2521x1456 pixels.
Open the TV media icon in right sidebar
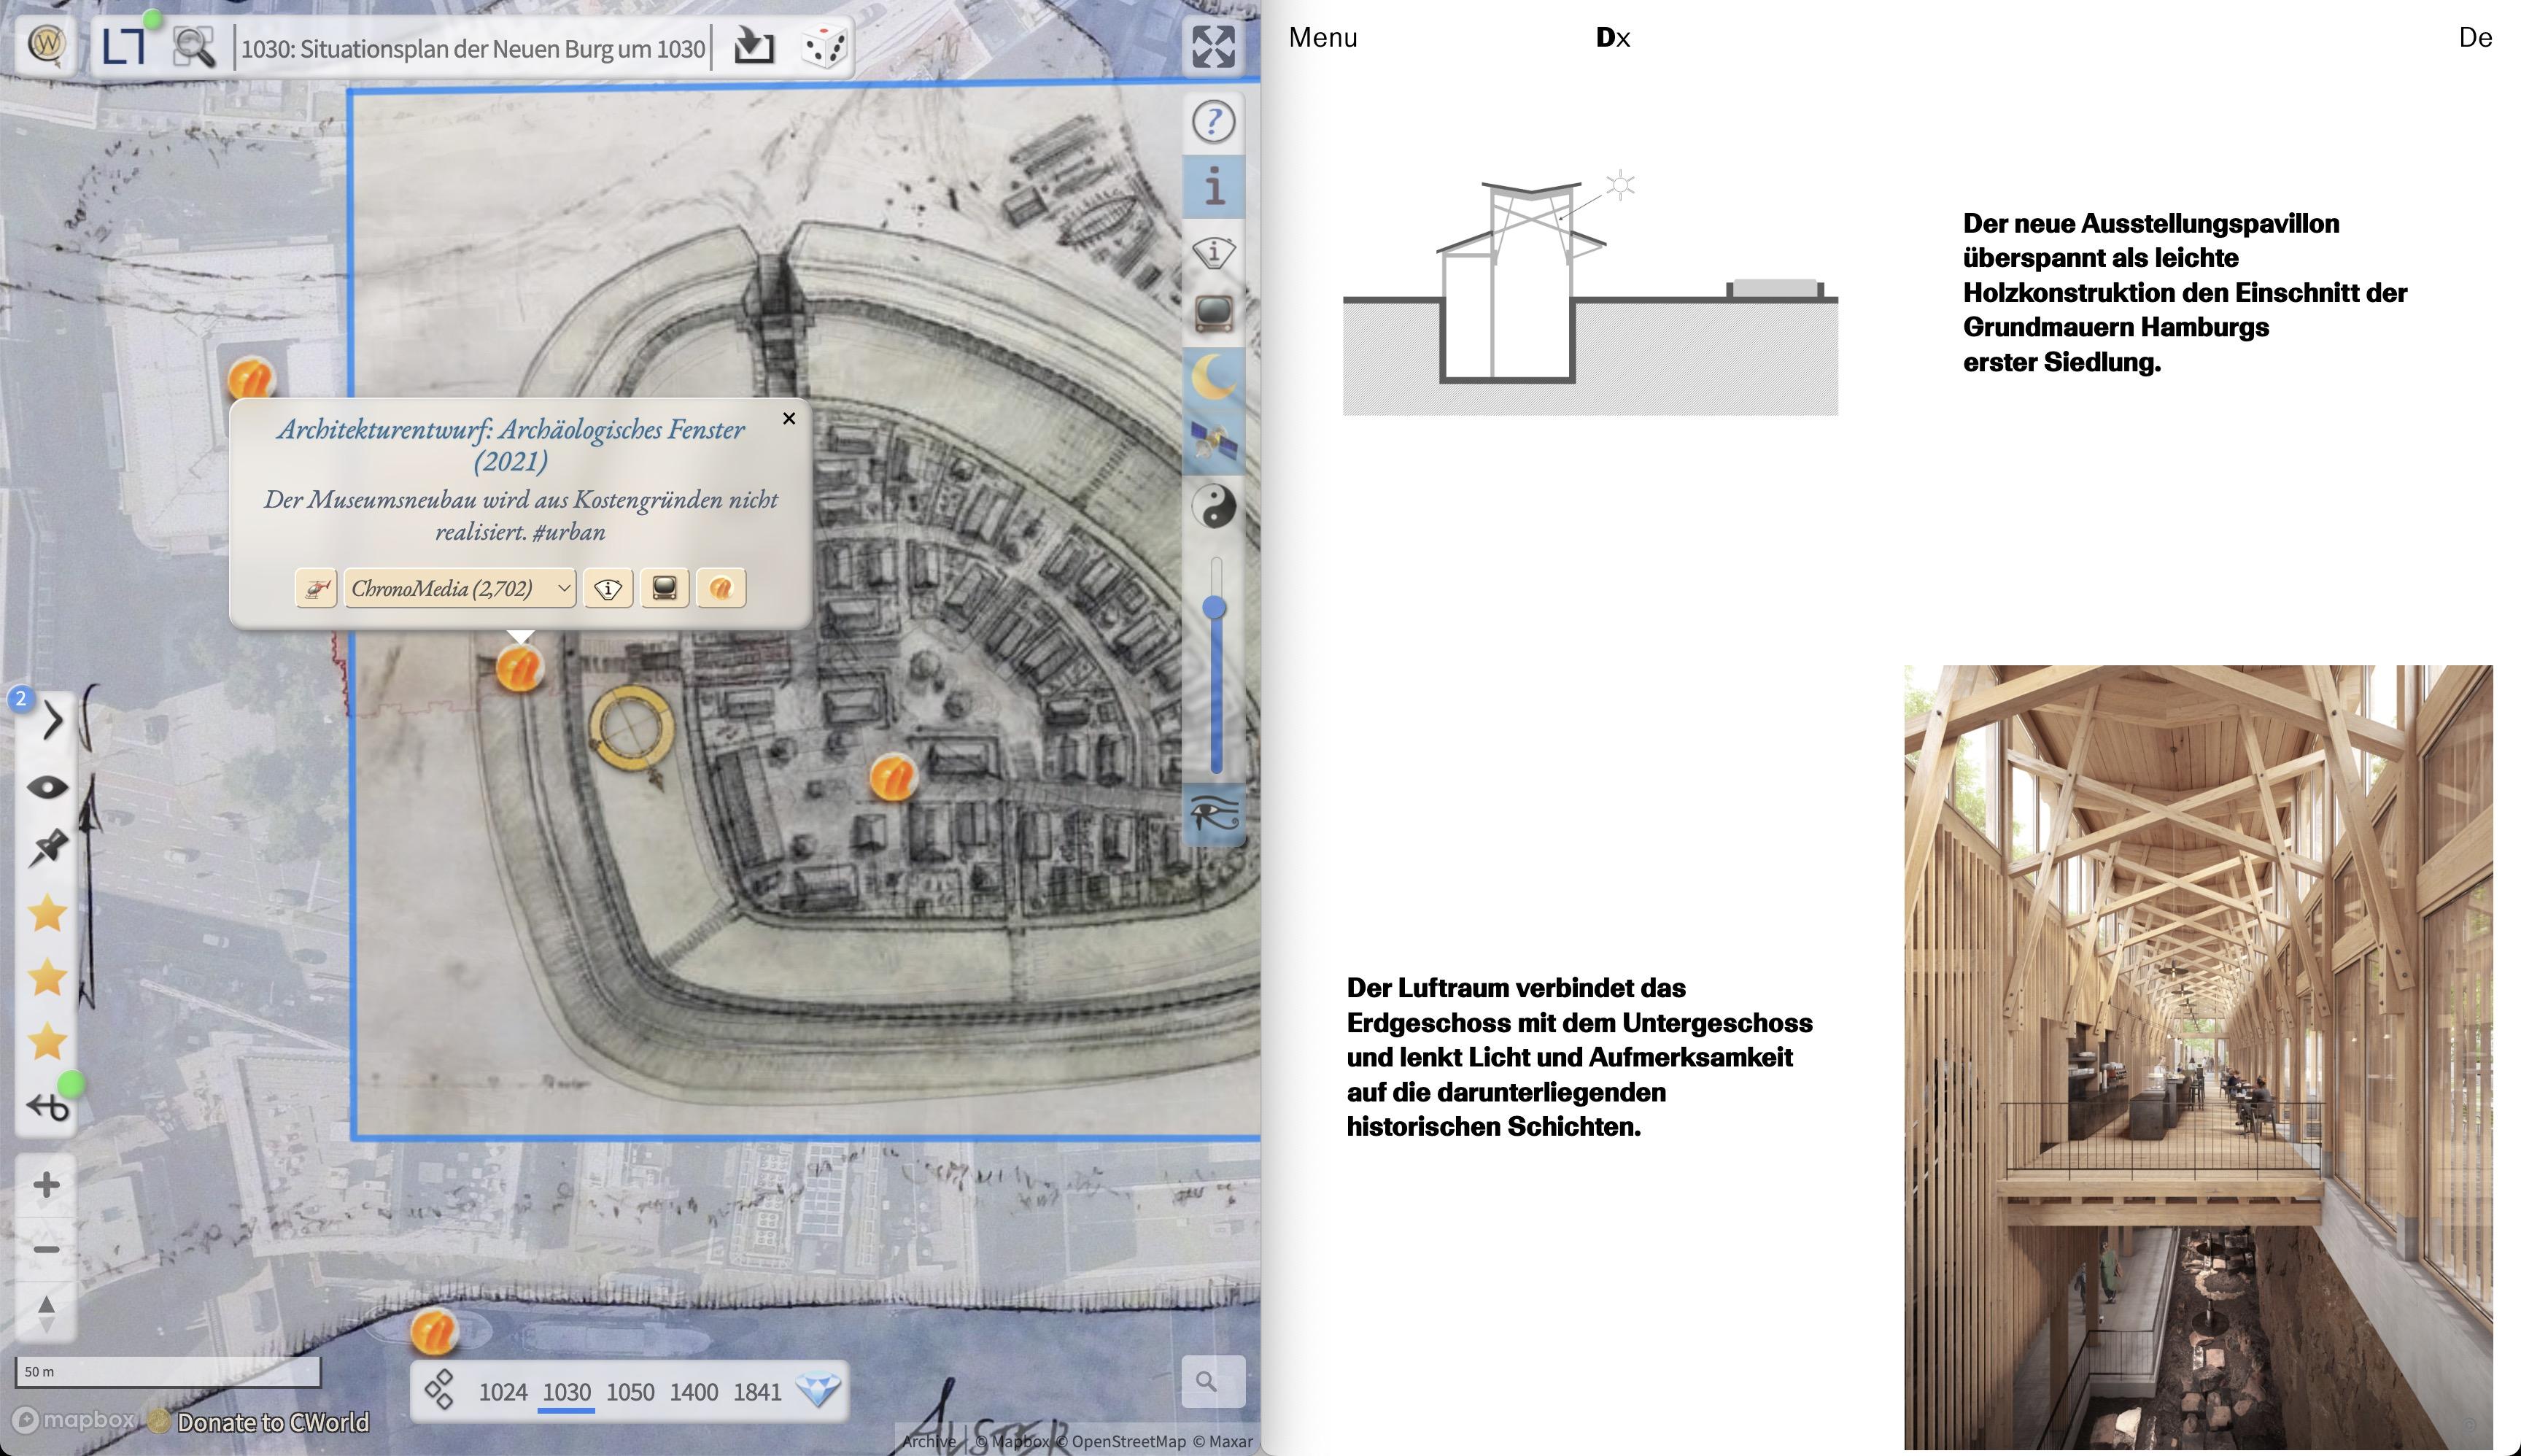pos(1213,314)
